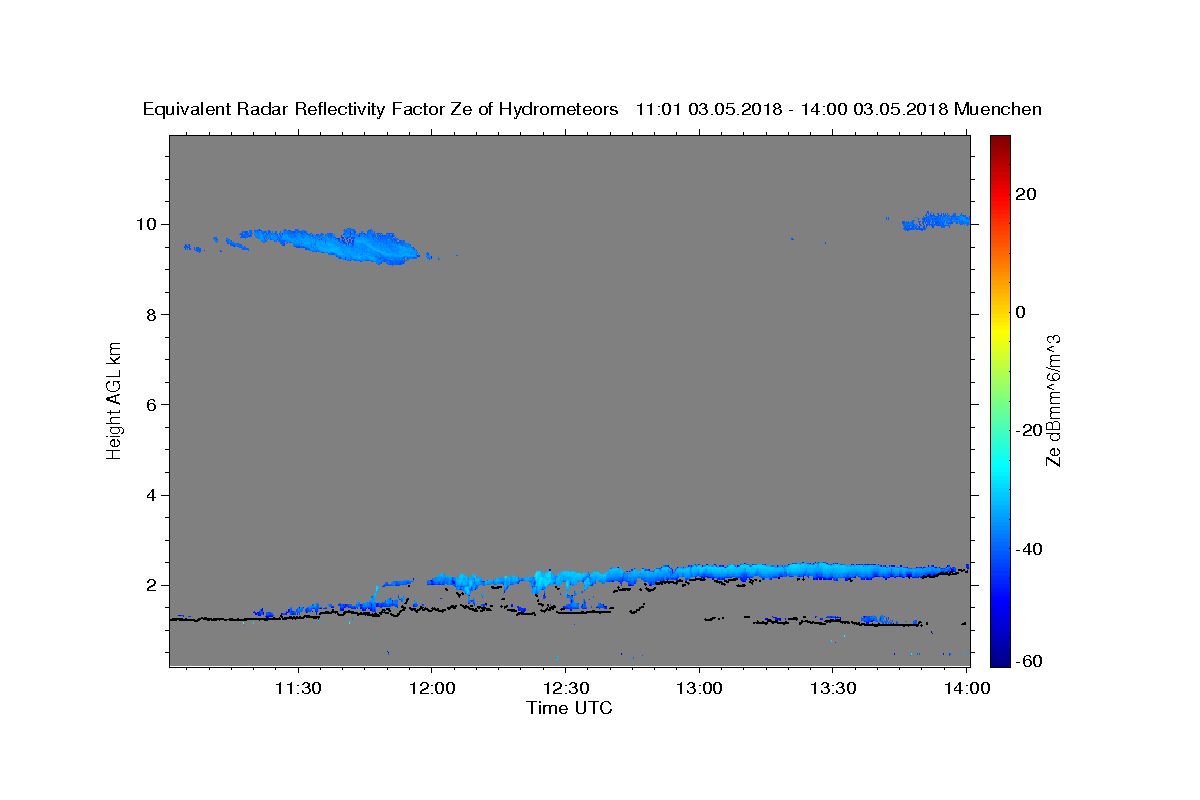Image resolution: width=1200 pixels, height=800 pixels.
Task: Click the 'Time UTC' axis label
Action: click(x=569, y=708)
